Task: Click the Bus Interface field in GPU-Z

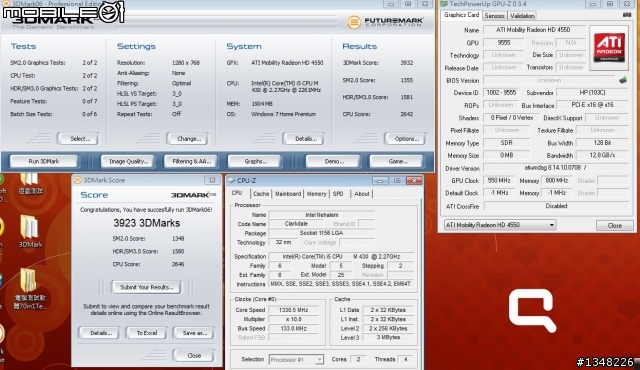Action: coord(593,105)
